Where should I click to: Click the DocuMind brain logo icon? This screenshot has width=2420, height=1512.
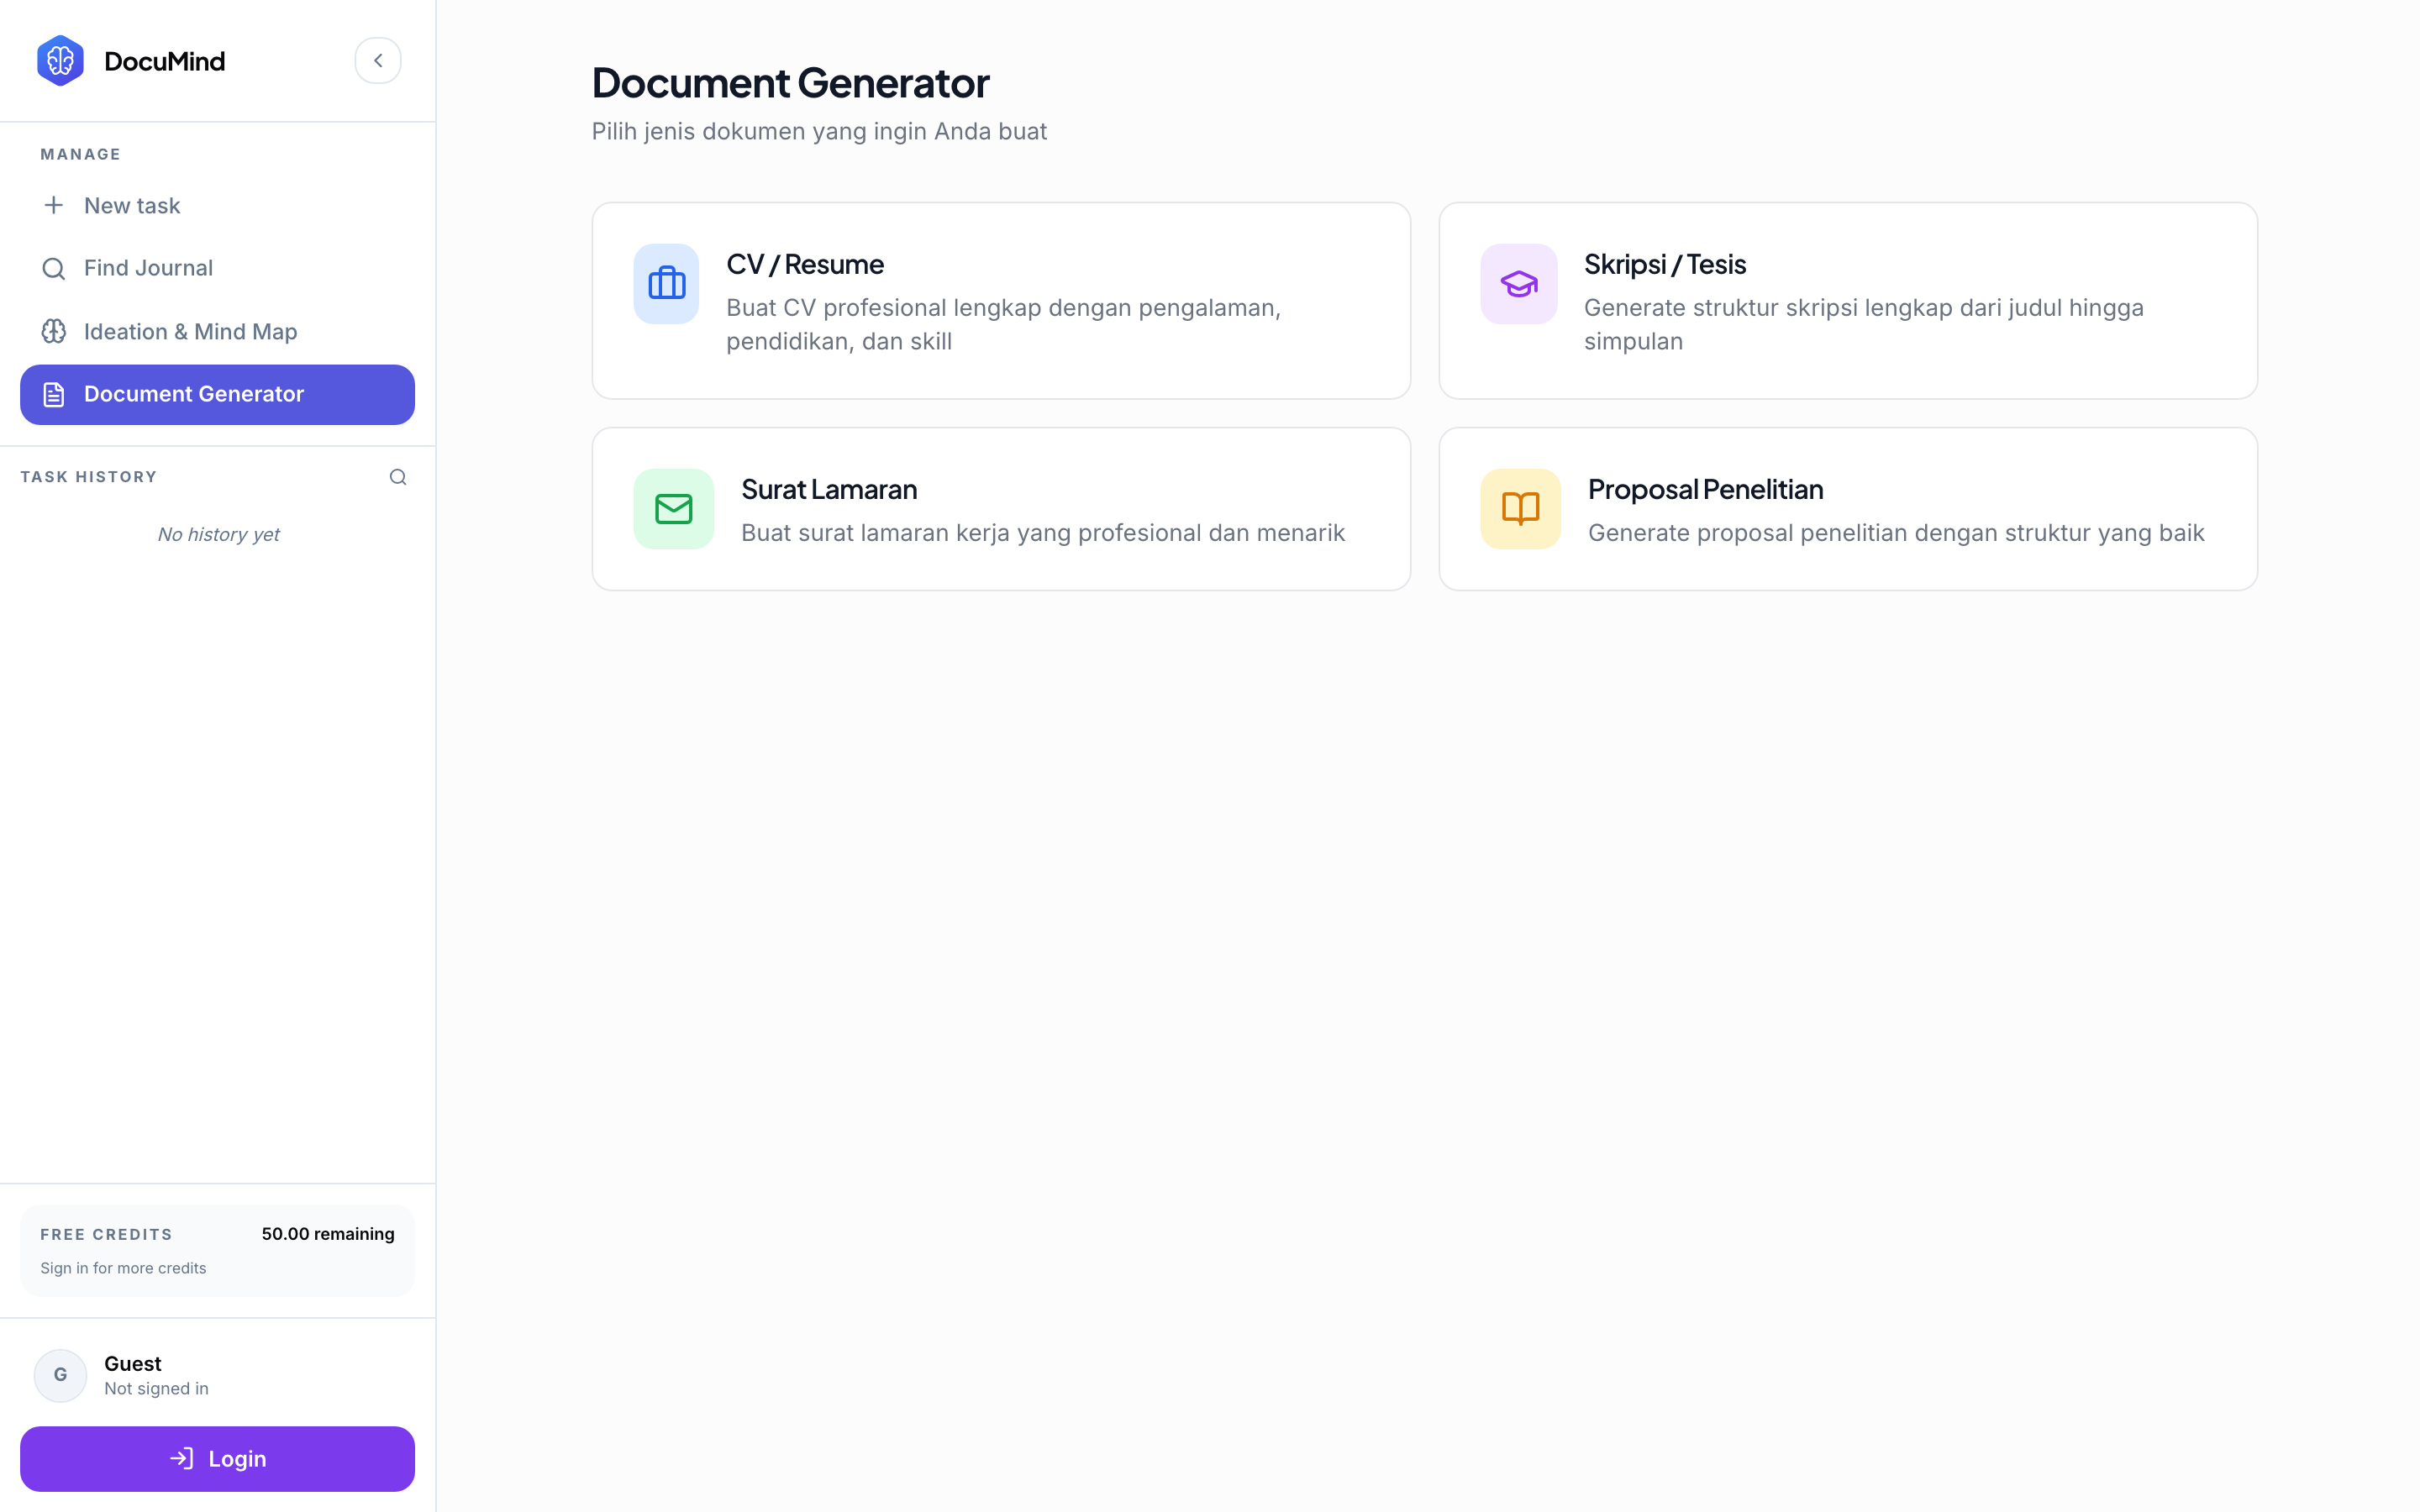coord(60,61)
